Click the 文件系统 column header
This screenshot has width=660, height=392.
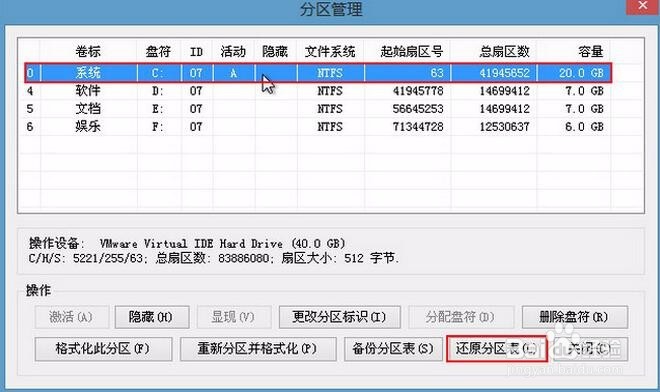tap(330, 52)
